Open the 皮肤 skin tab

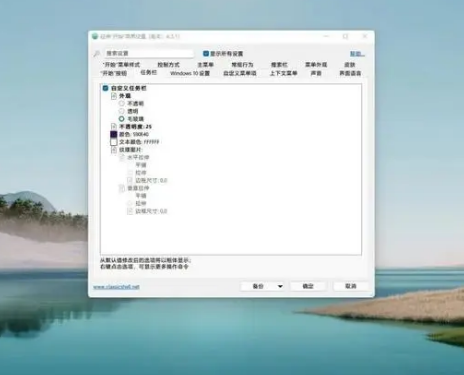350,65
